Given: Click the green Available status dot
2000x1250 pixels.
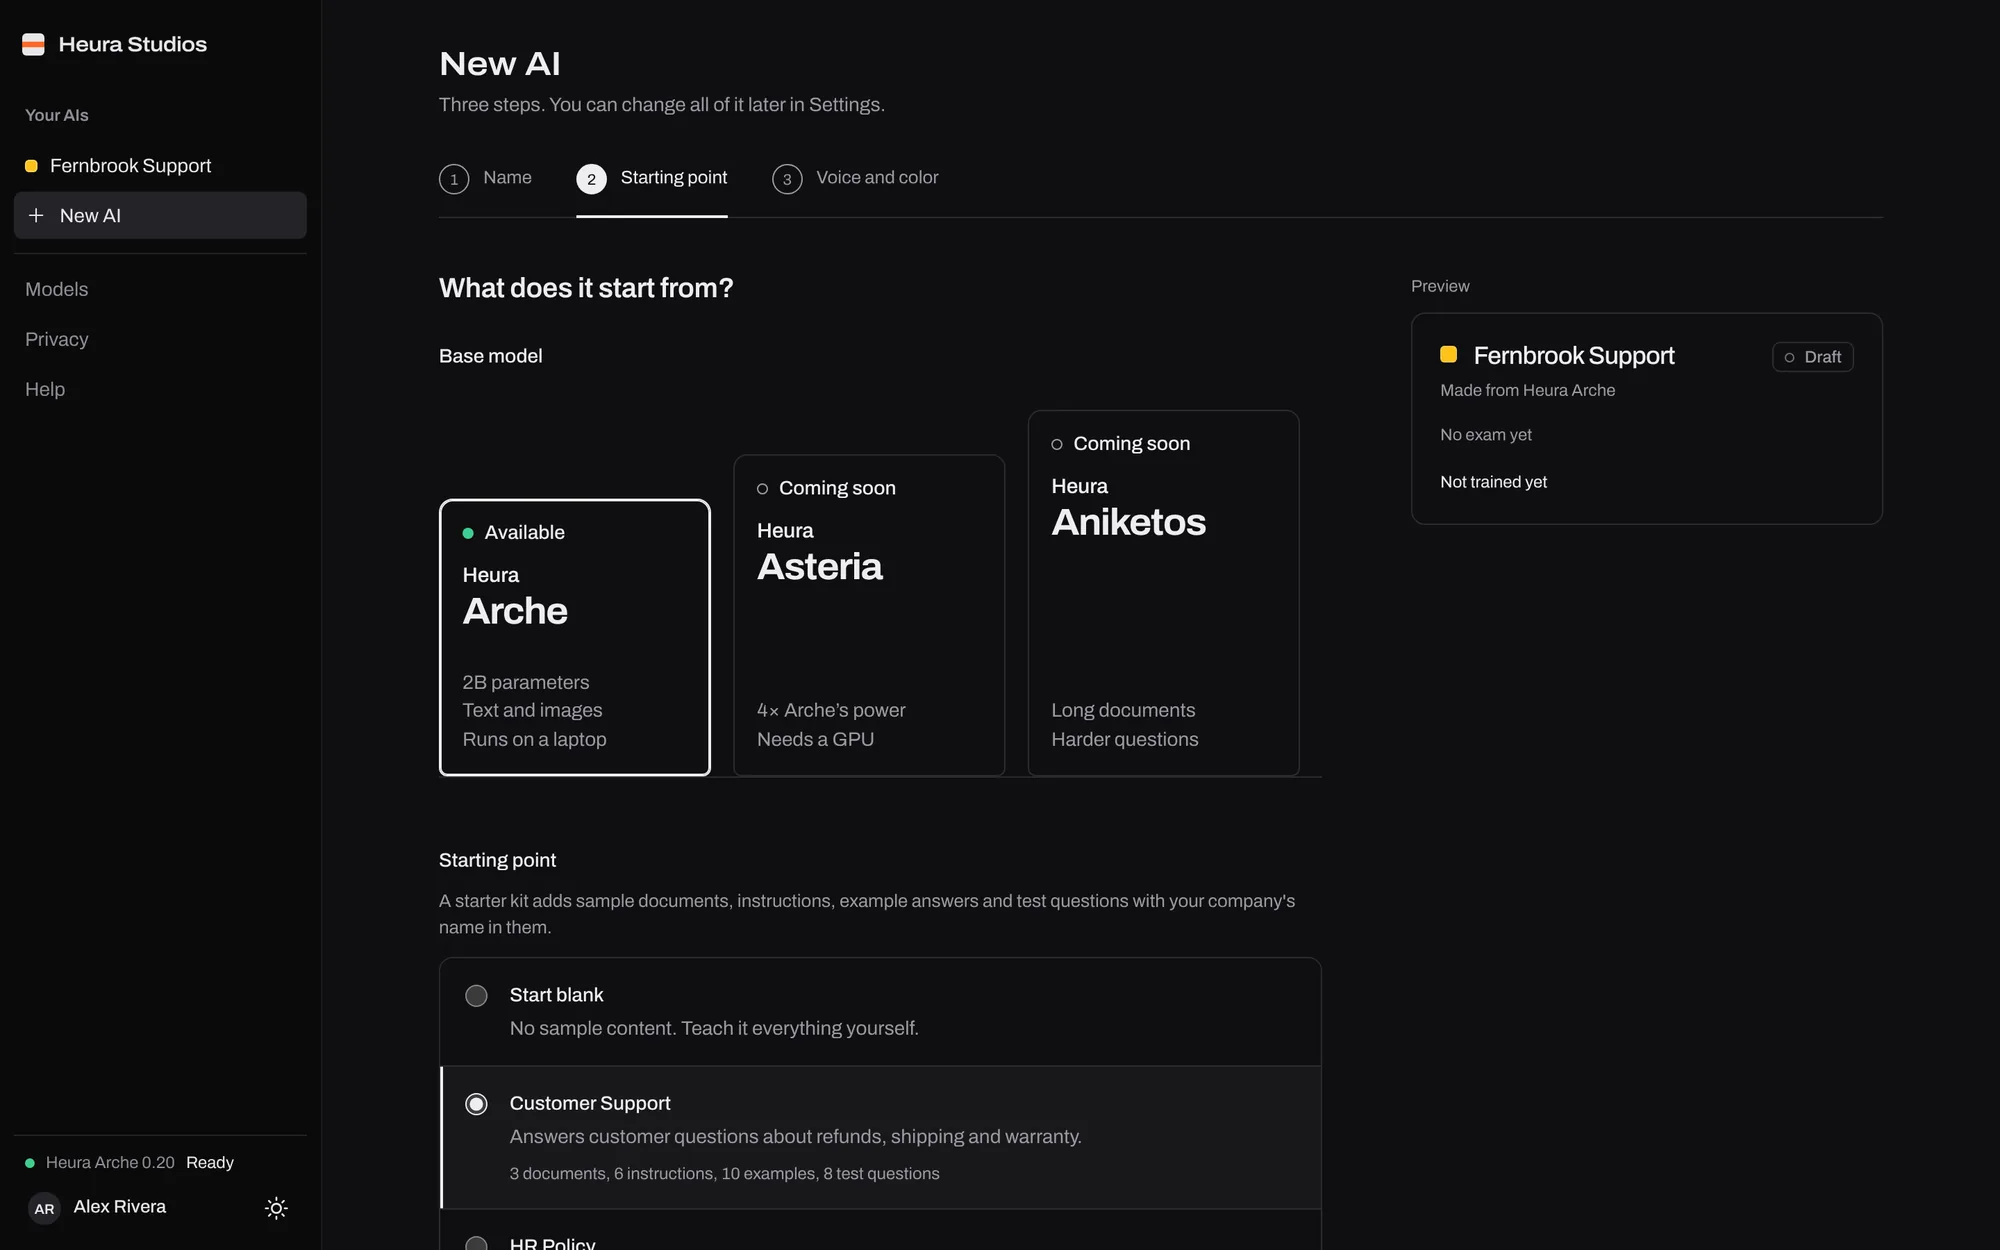Looking at the screenshot, I should tap(468, 533).
